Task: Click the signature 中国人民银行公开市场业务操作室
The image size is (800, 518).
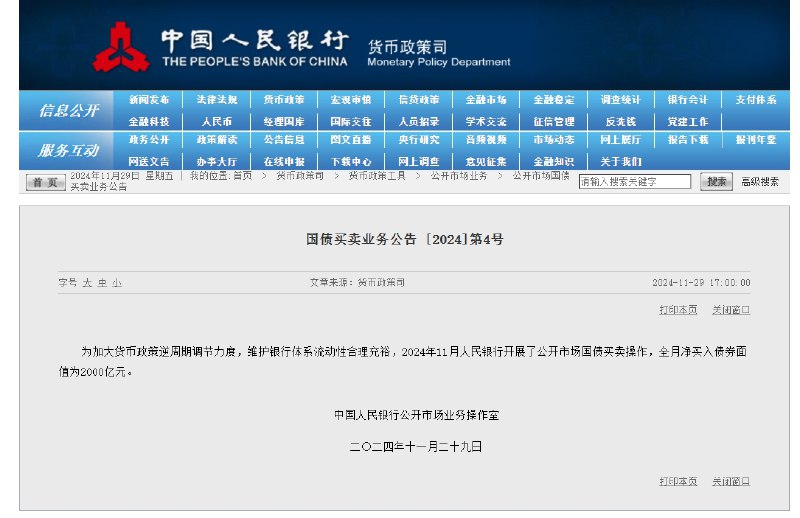Action: coord(416,415)
